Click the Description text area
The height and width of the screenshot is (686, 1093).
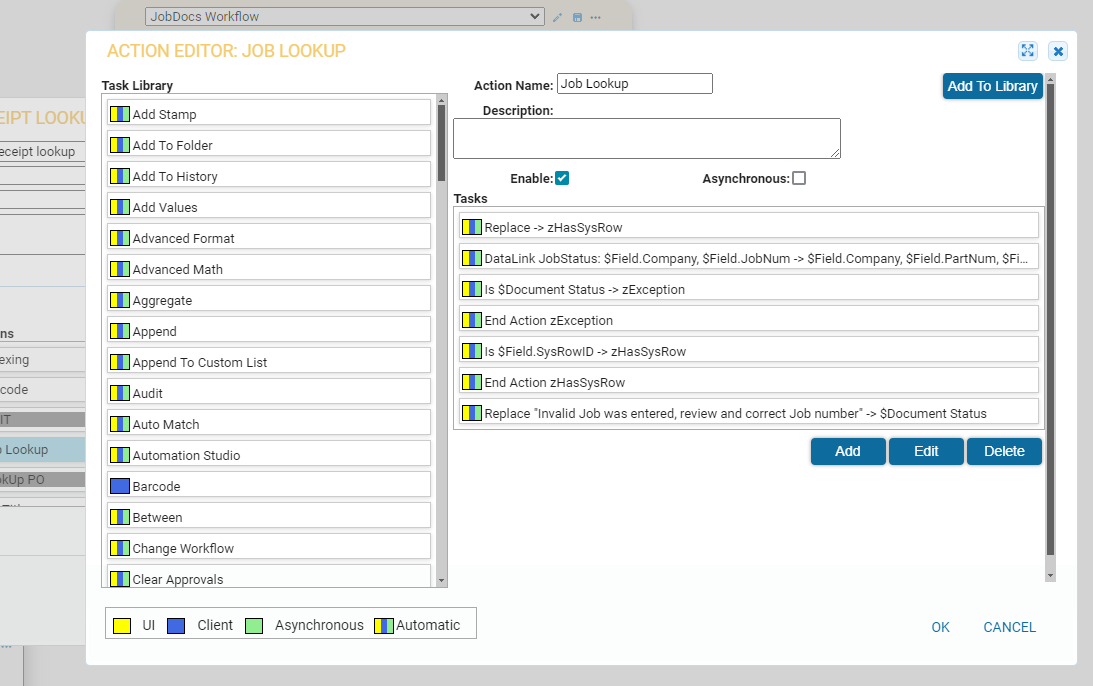(647, 138)
